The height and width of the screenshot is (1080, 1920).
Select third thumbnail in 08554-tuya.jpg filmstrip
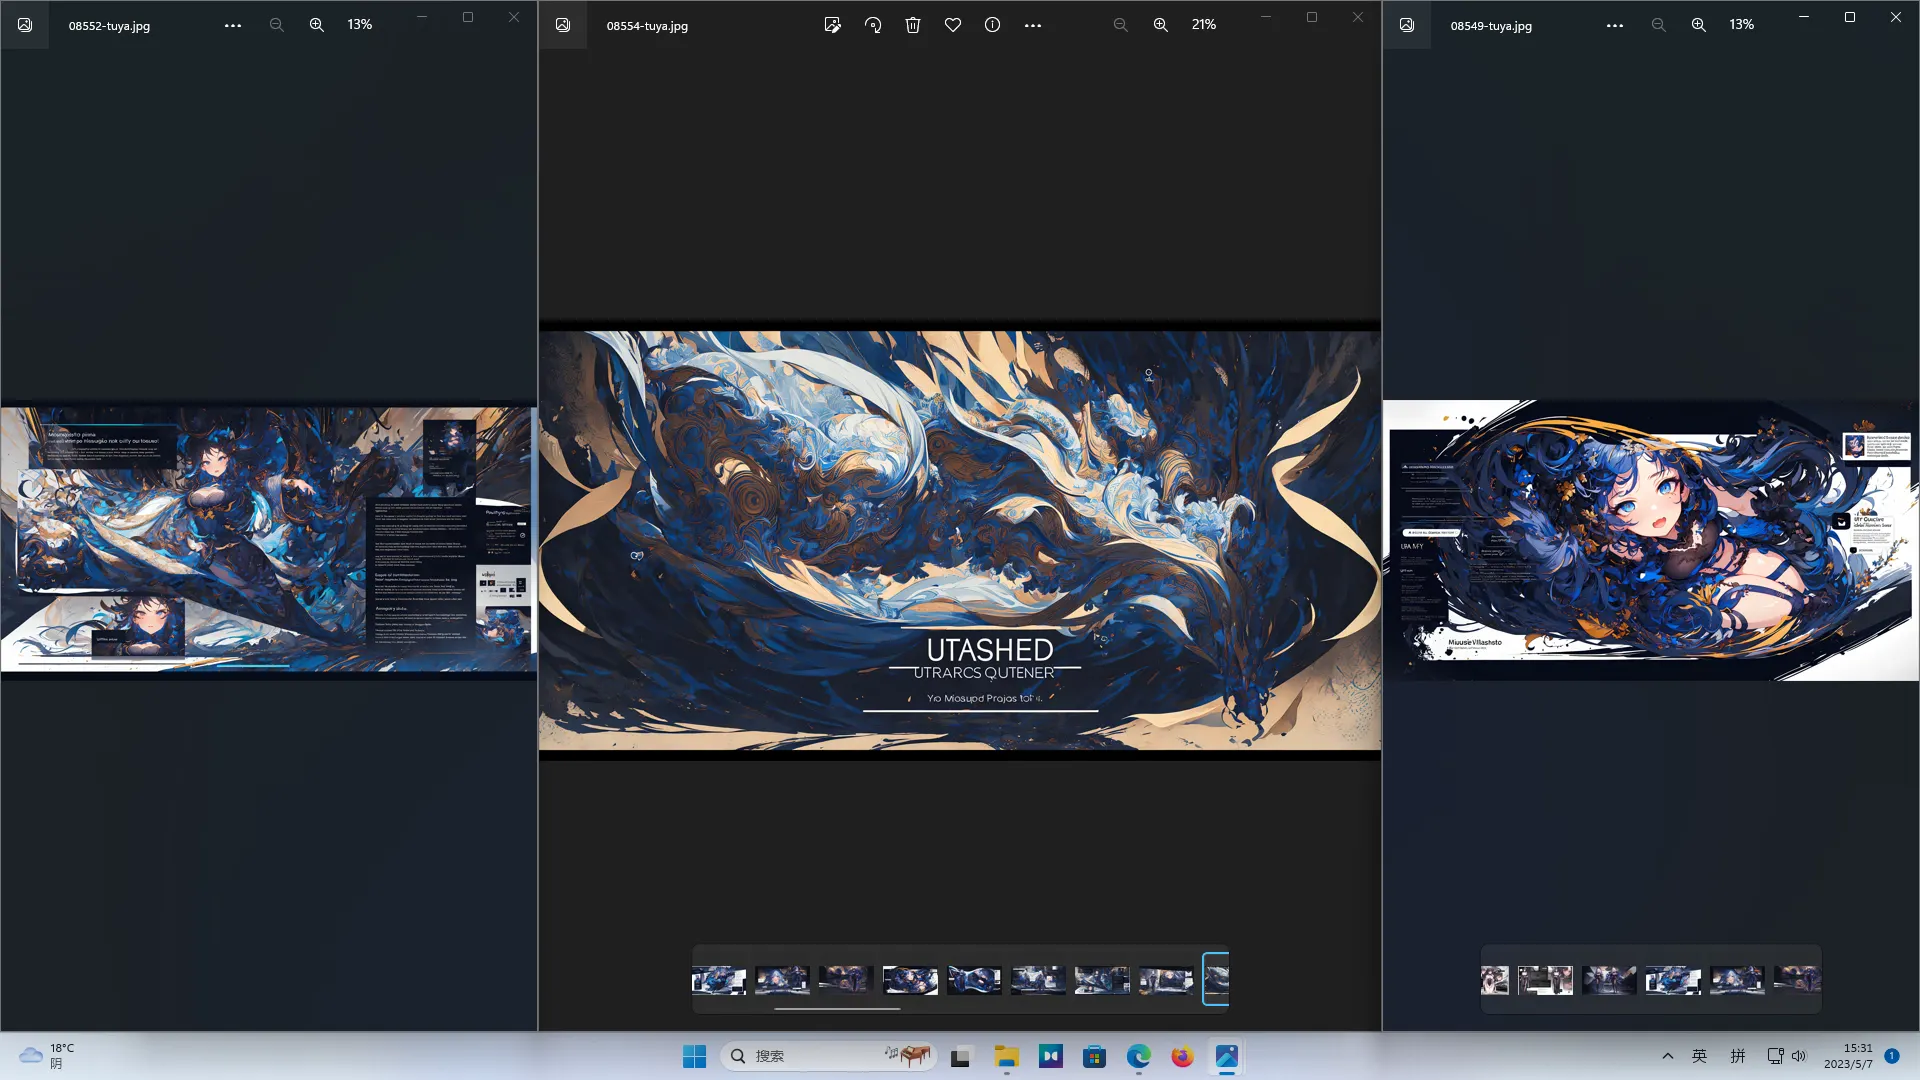pos(846,980)
